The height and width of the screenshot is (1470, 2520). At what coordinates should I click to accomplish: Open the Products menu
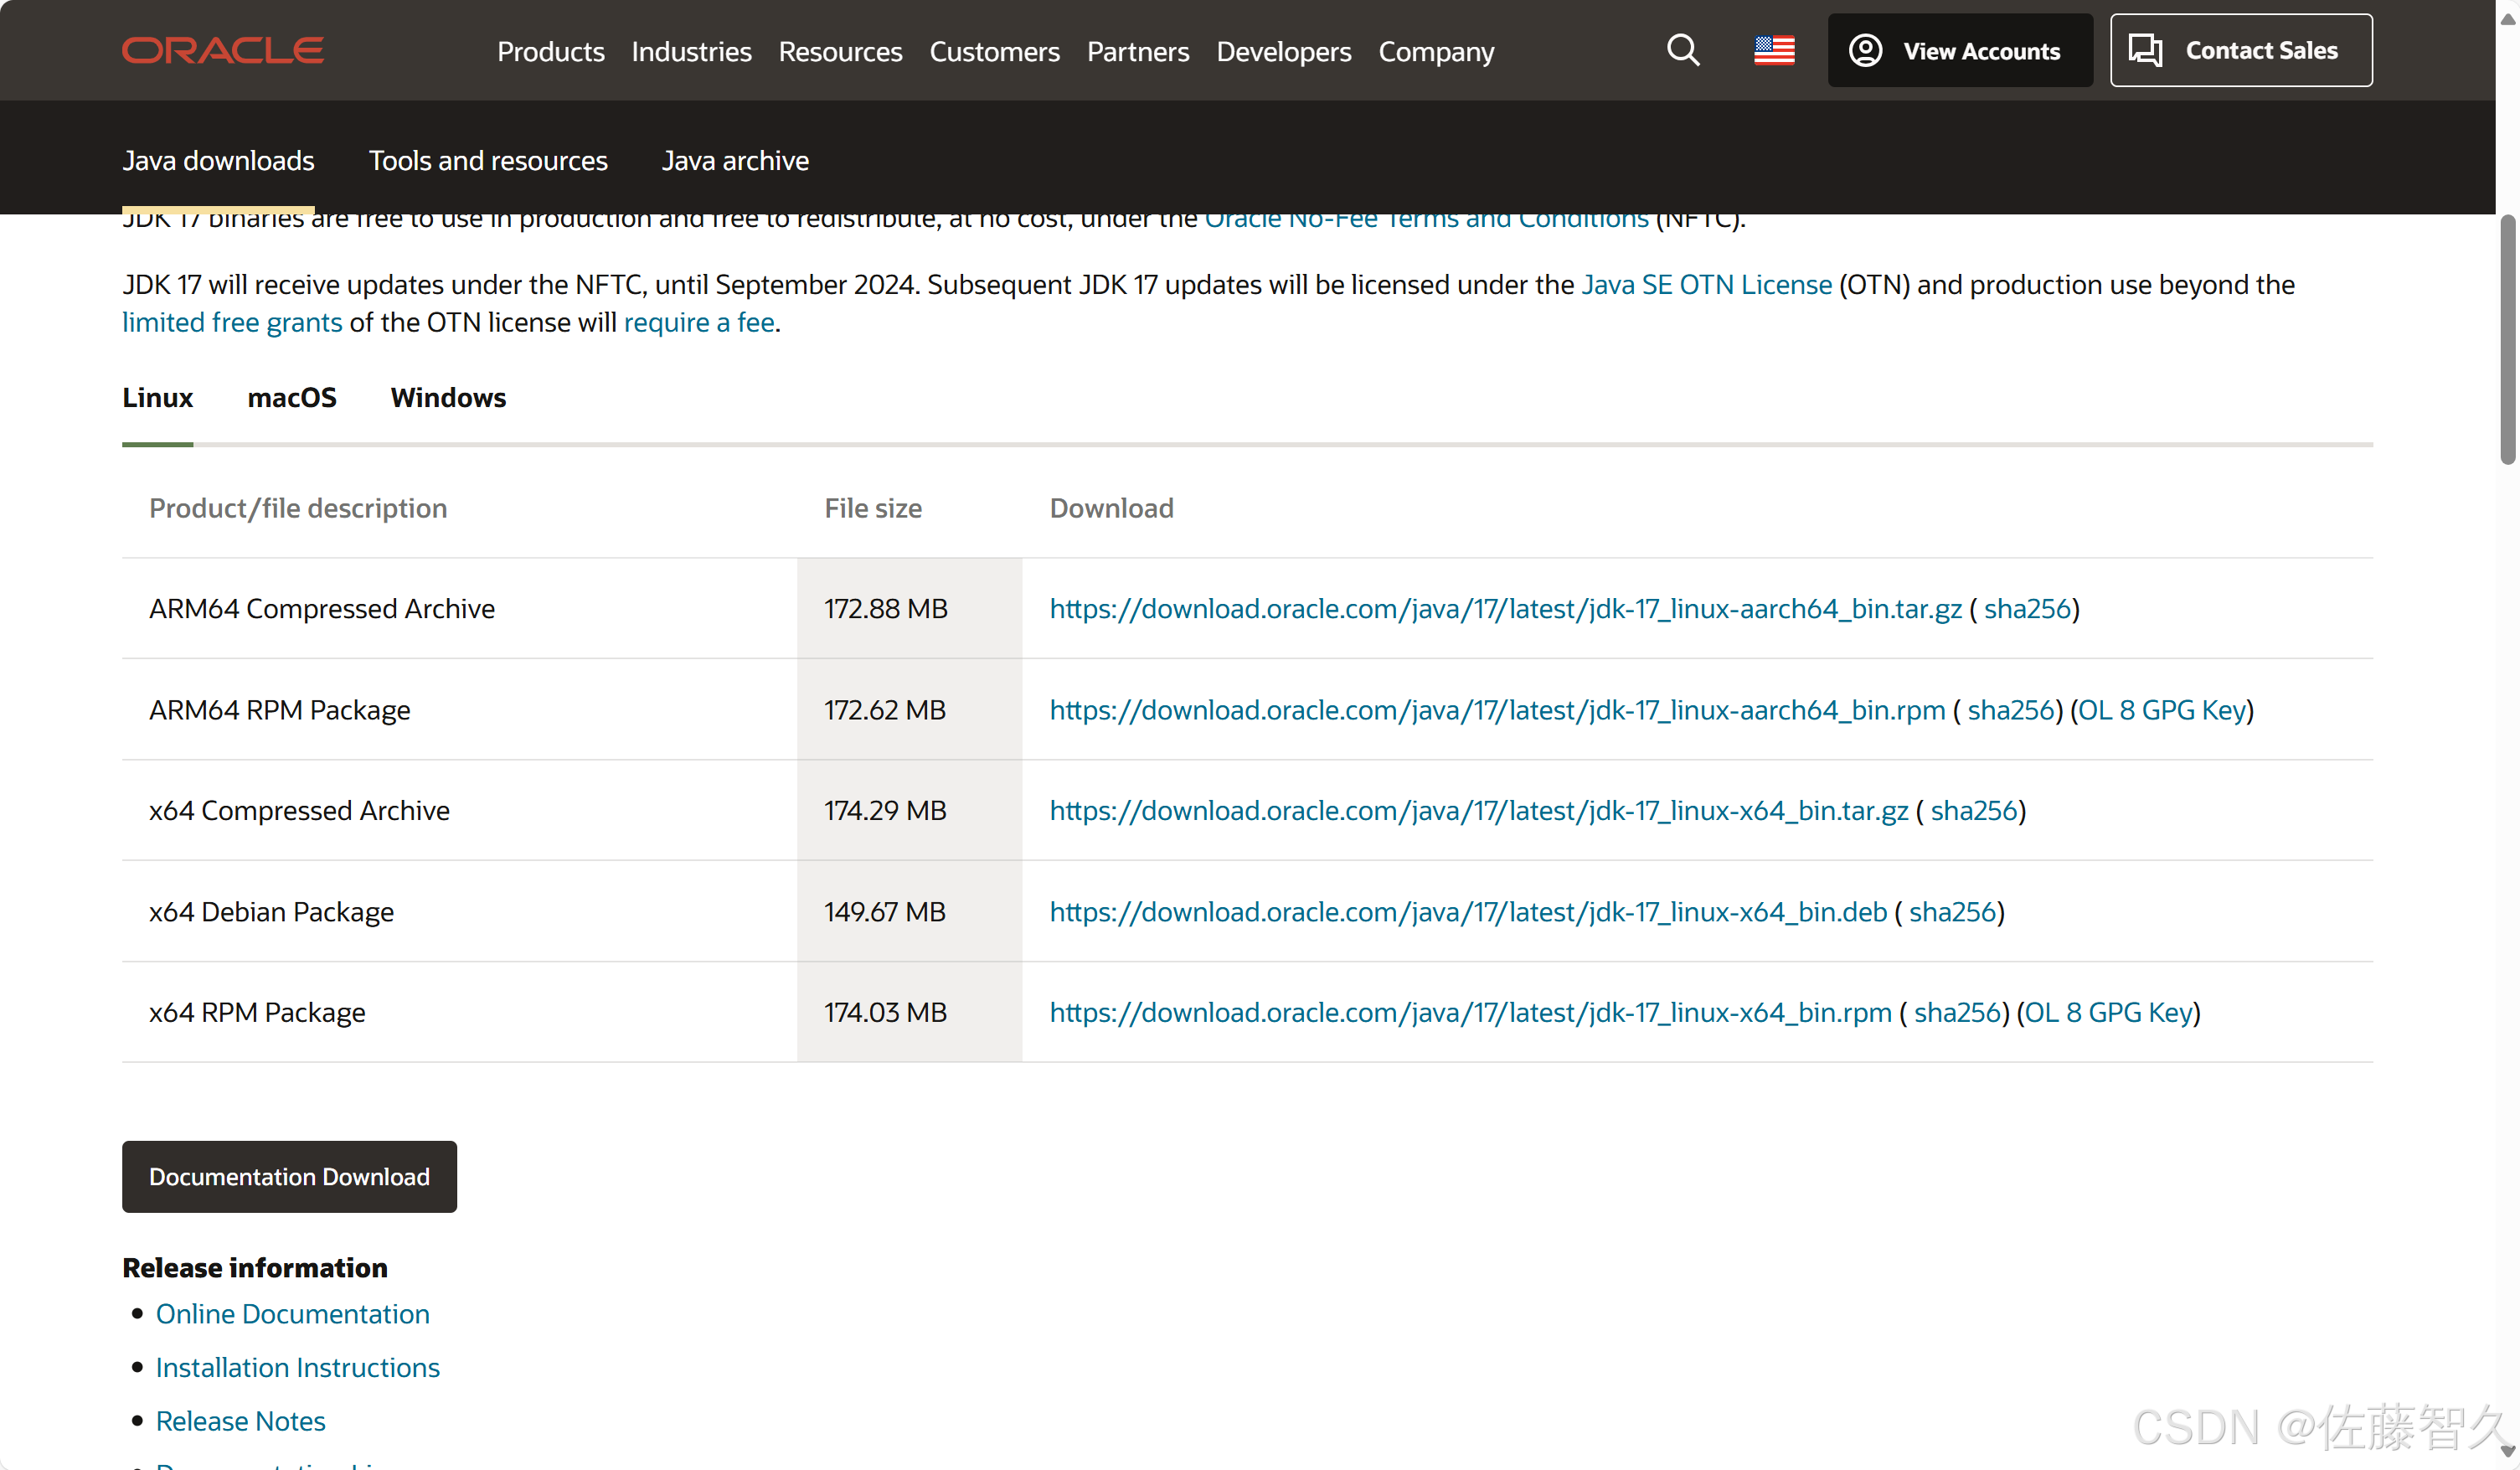[550, 51]
